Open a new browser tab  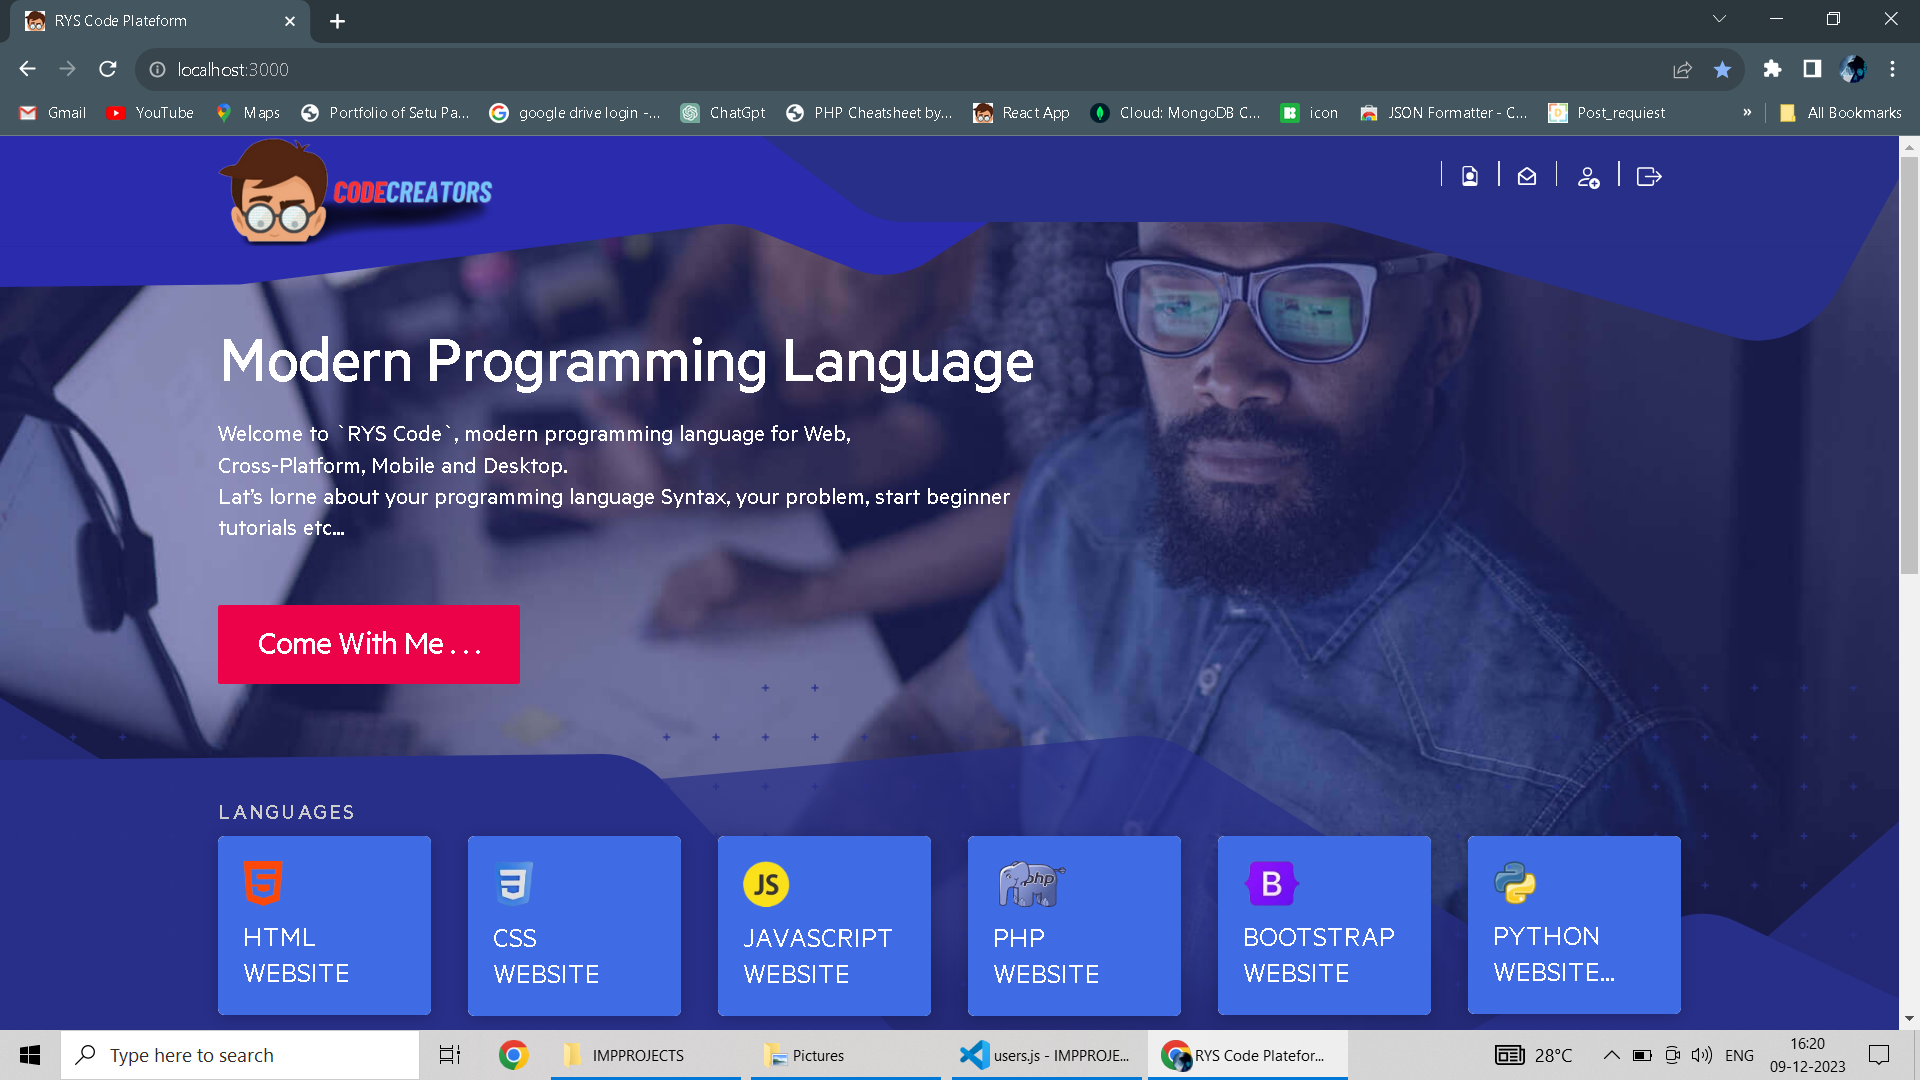pos(338,21)
